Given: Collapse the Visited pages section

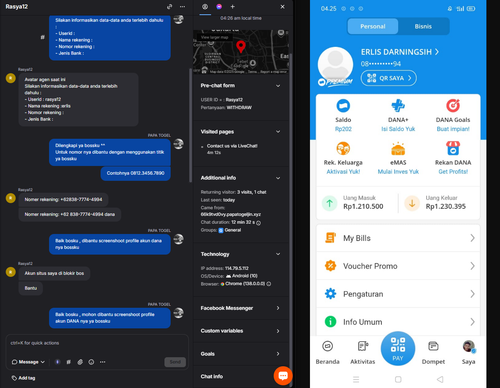Looking at the screenshot, I should click(x=278, y=132).
